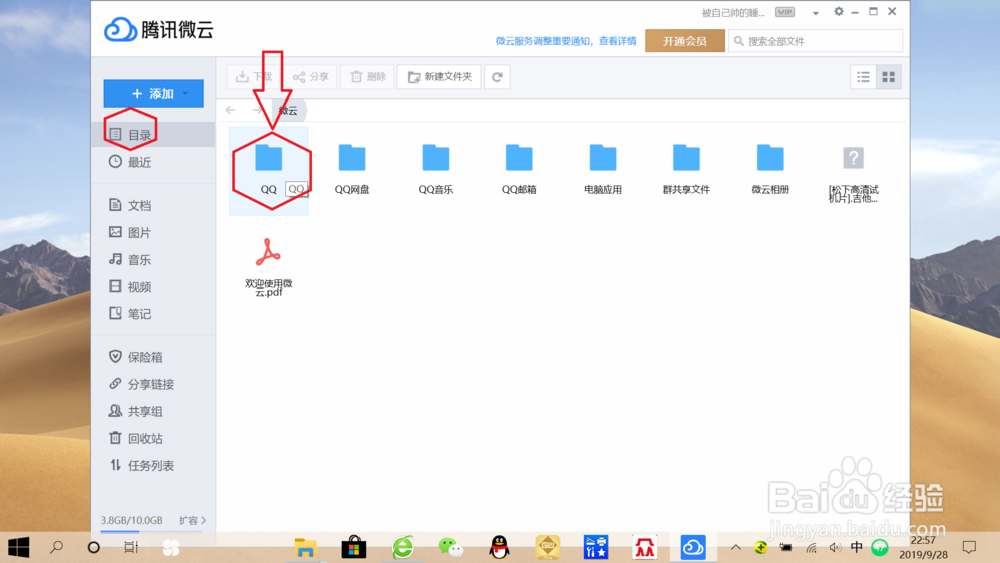Select the 电脑应用 folder
Image resolution: width=1000 pixels, height=563 pixels.
(x=603, y=169)
